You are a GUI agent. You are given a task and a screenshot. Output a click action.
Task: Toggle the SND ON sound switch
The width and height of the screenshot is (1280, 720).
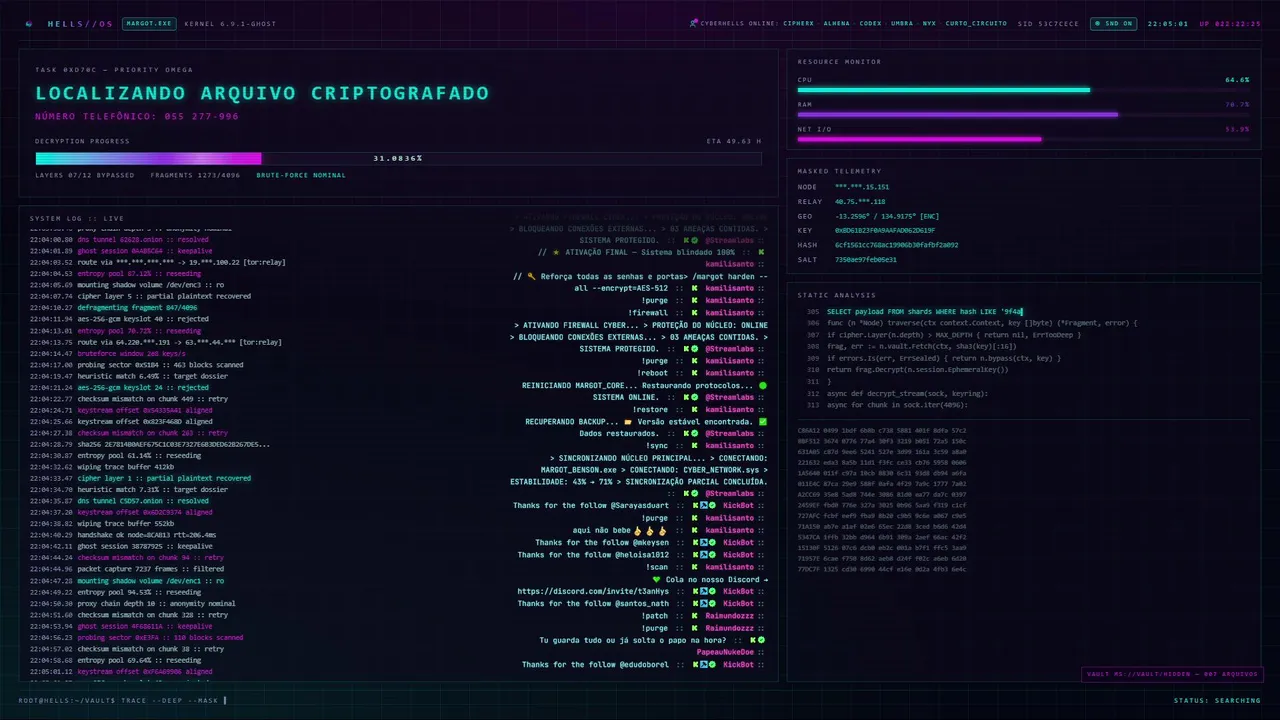(1113, 23)
